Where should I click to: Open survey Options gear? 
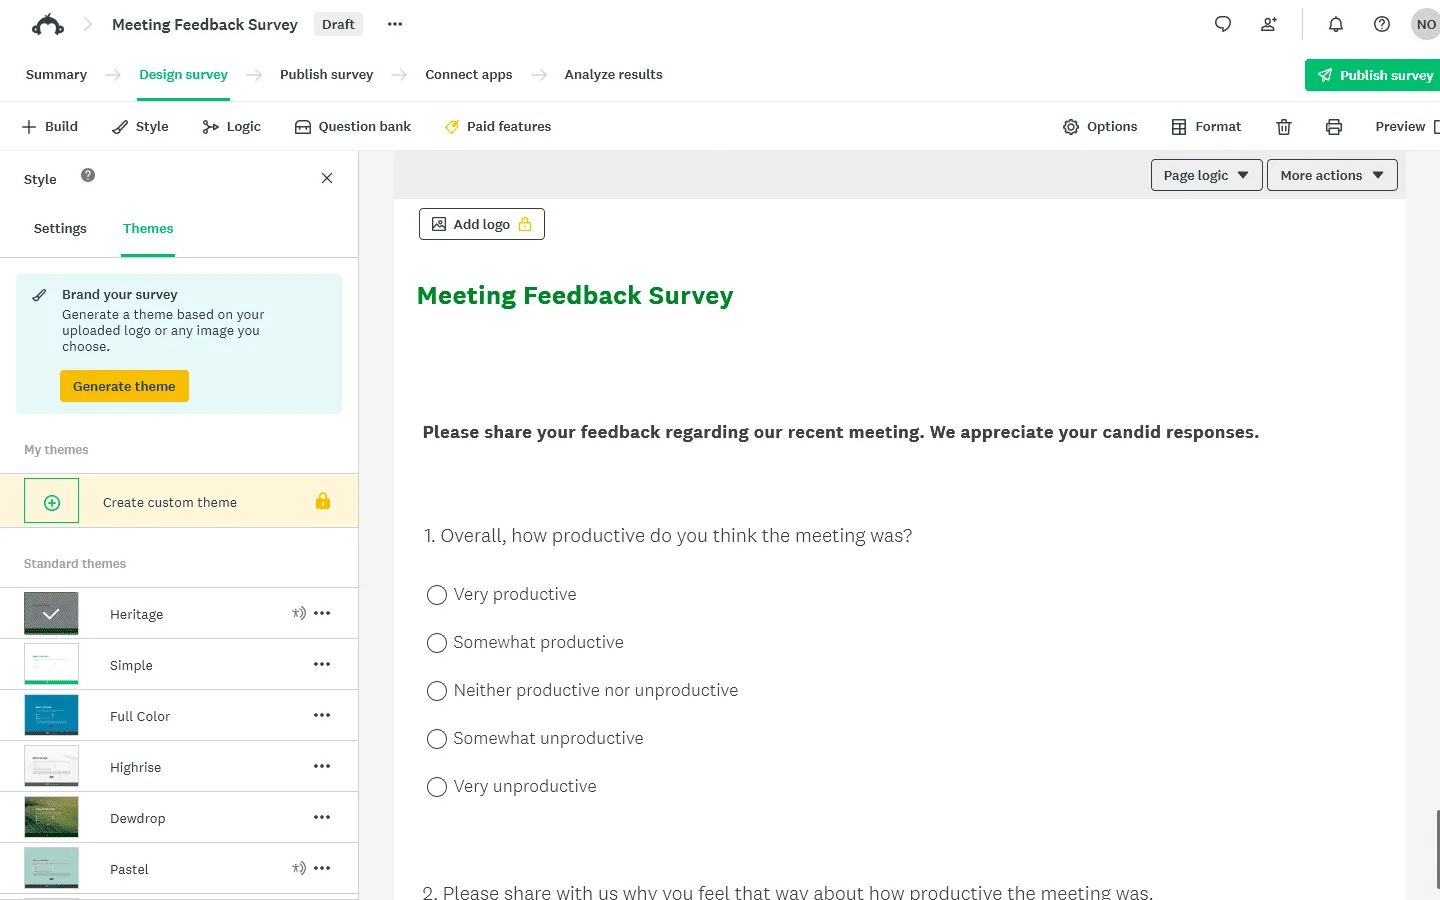[1100, 126]
